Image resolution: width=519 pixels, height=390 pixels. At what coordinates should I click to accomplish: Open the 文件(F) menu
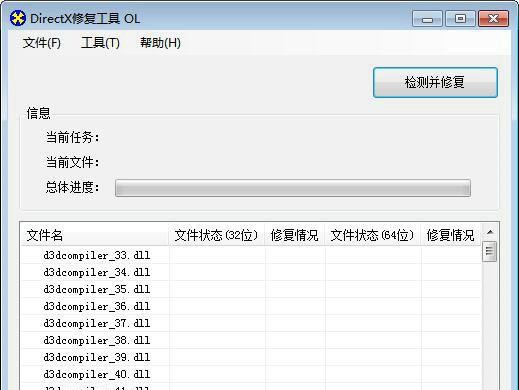(42, 43)
